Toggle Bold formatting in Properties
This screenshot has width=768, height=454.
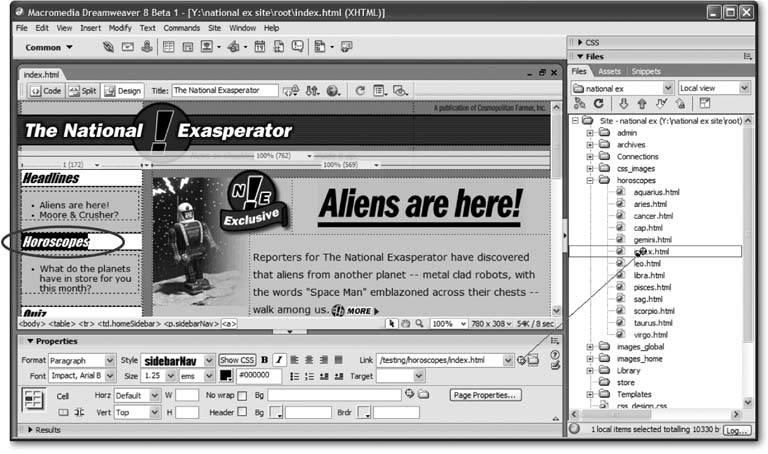click(x=264, y=360)
